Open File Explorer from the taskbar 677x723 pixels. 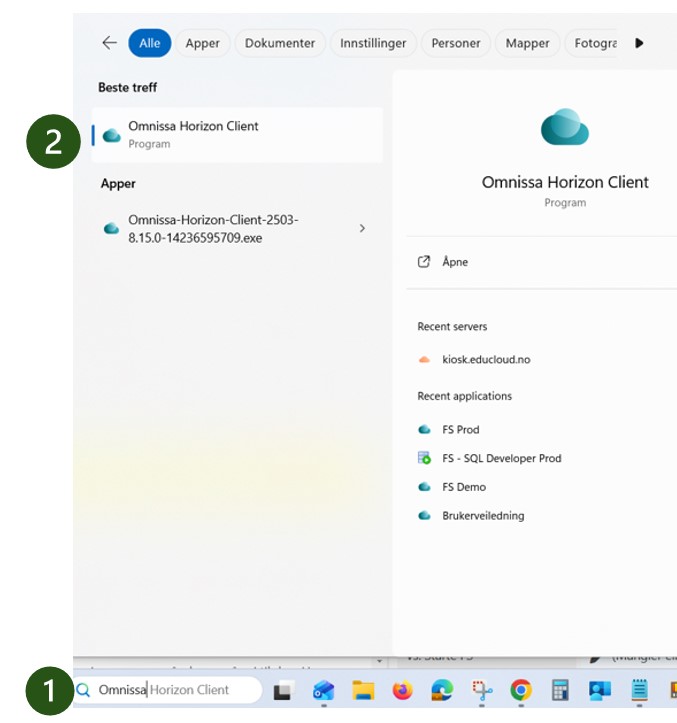(x=362, y=690)
